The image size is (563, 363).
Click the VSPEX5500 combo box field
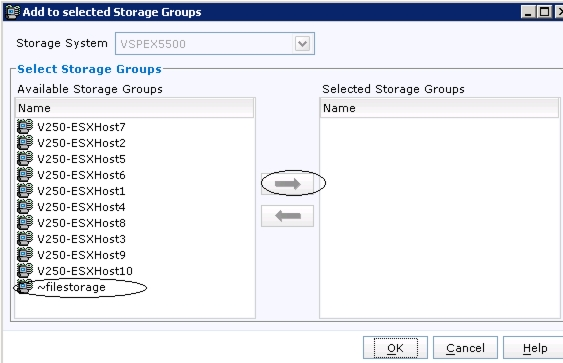pyautogui.click(x=215, y=44)
